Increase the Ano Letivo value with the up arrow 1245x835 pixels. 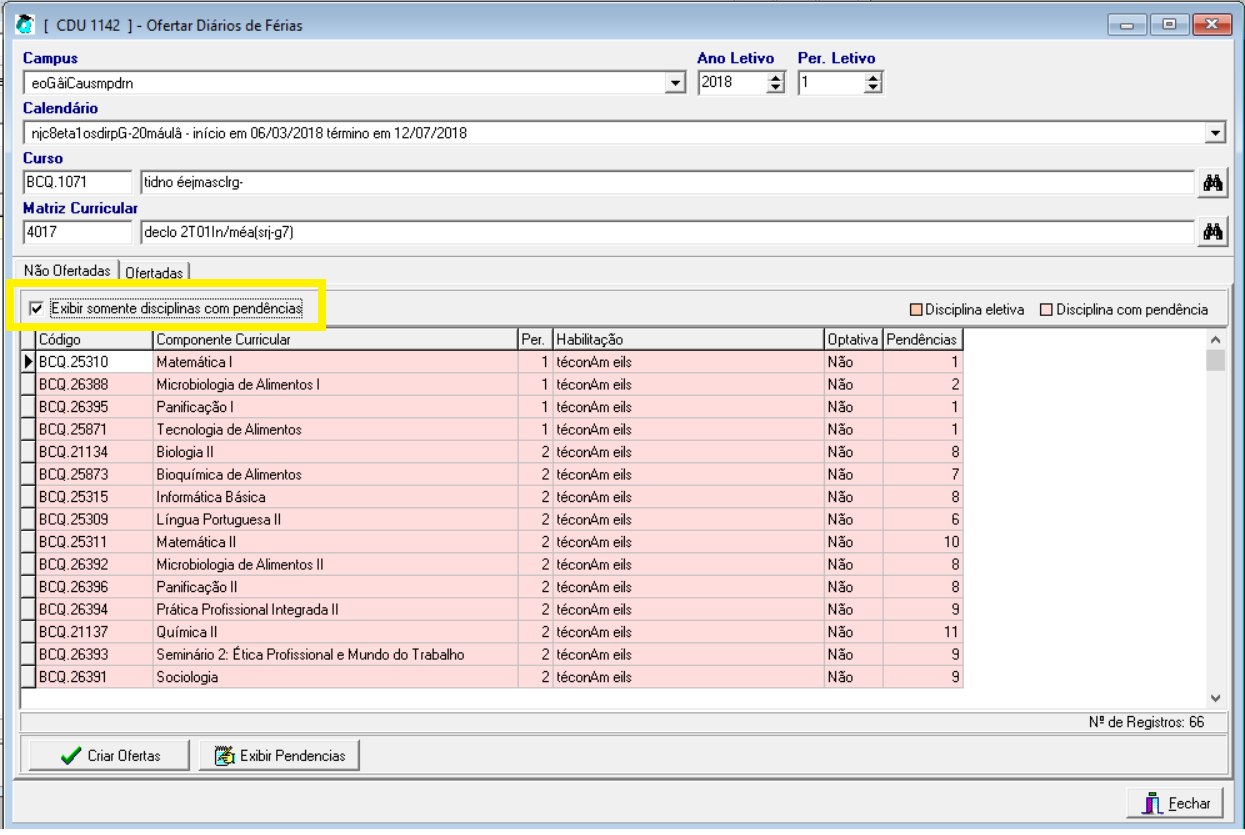[x=775, y=78]
